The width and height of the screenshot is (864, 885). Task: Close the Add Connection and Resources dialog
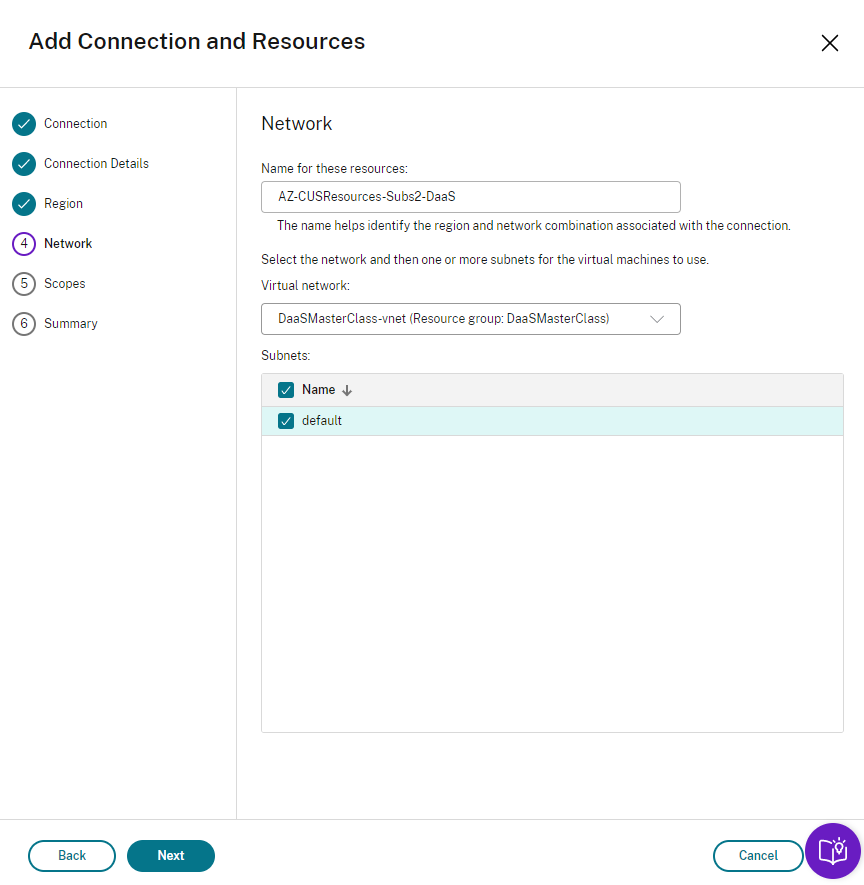[829, 43]
